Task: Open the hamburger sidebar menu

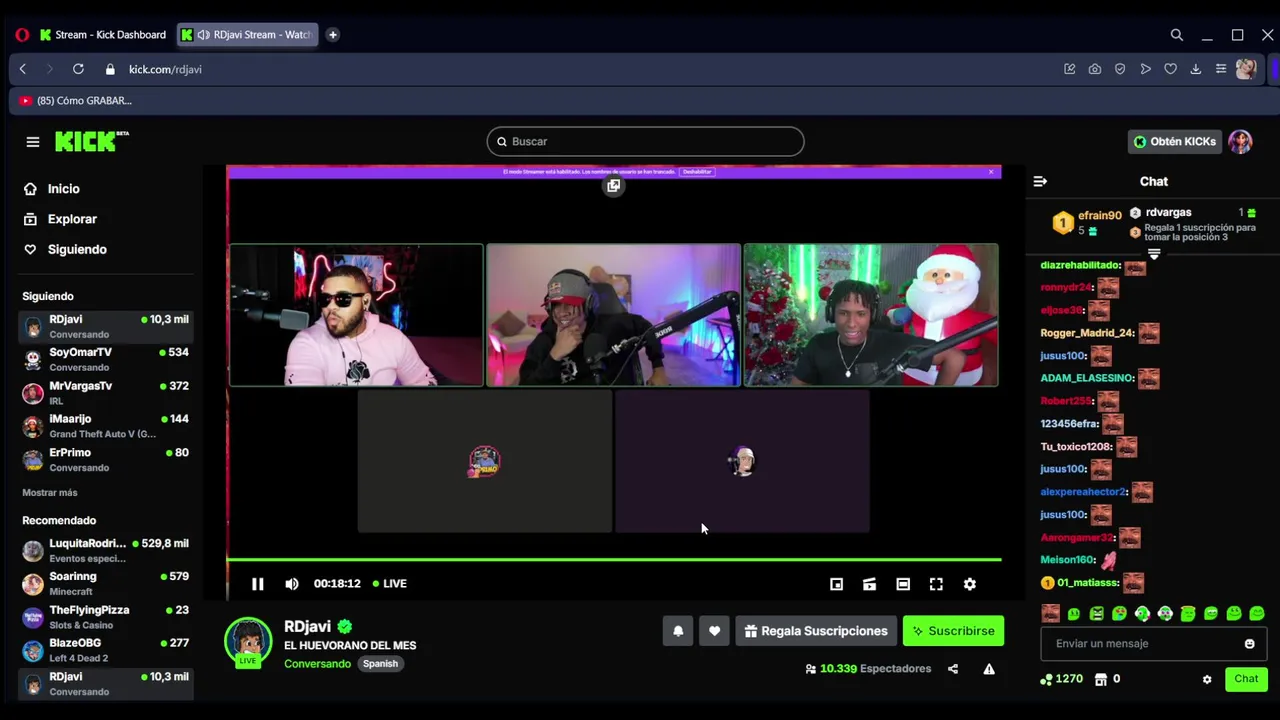Action: pyautogui.click(x=33, y=142)
